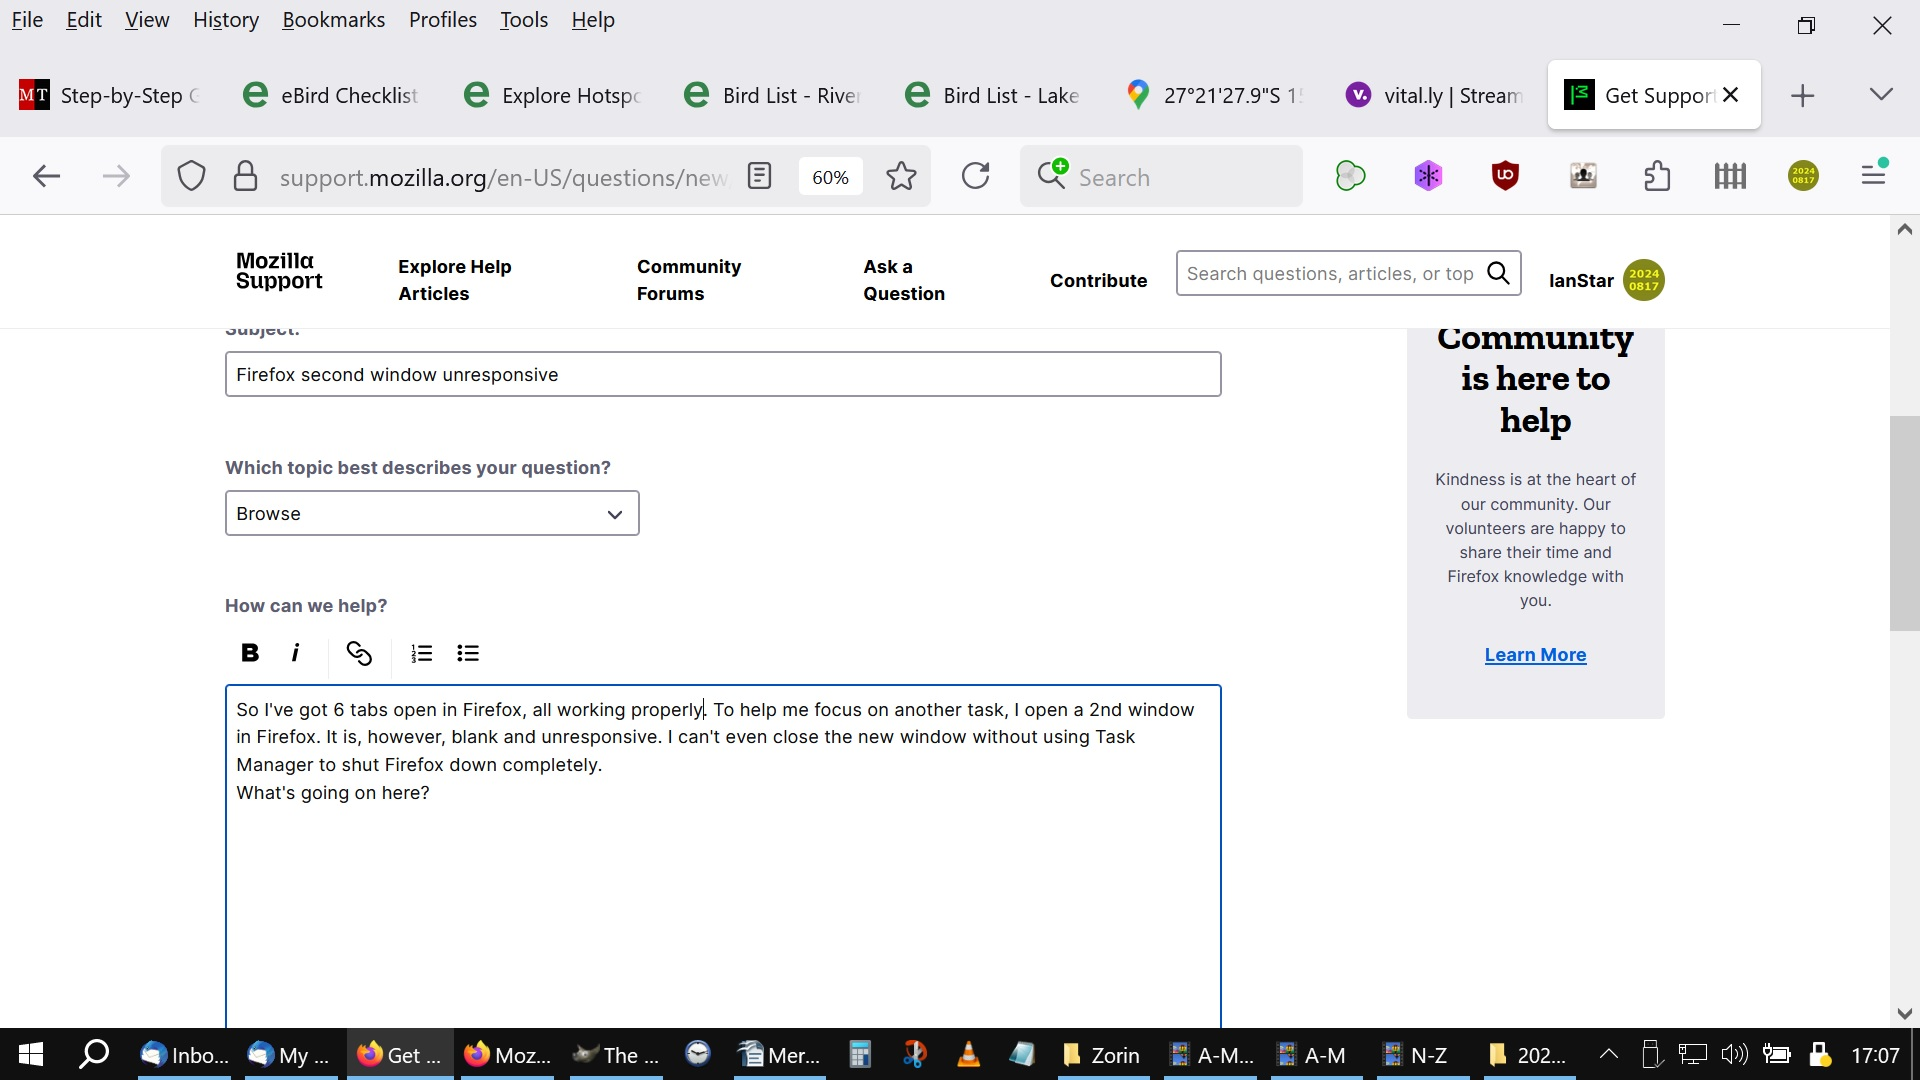The width and height of the screenshot is (1920, 1080).
Task: Open the Extensions puzzle icon
Action: 1657,177
